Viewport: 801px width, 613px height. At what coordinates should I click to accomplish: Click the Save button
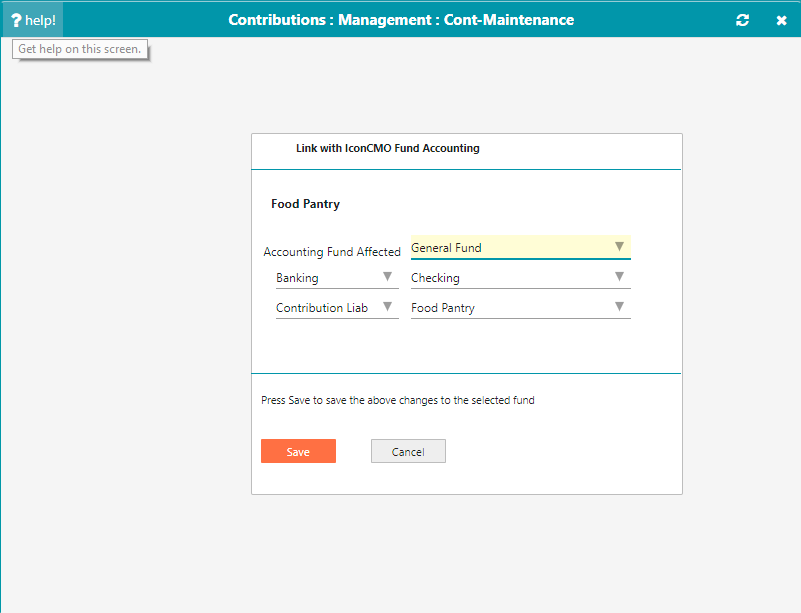[x=298, y=451]
